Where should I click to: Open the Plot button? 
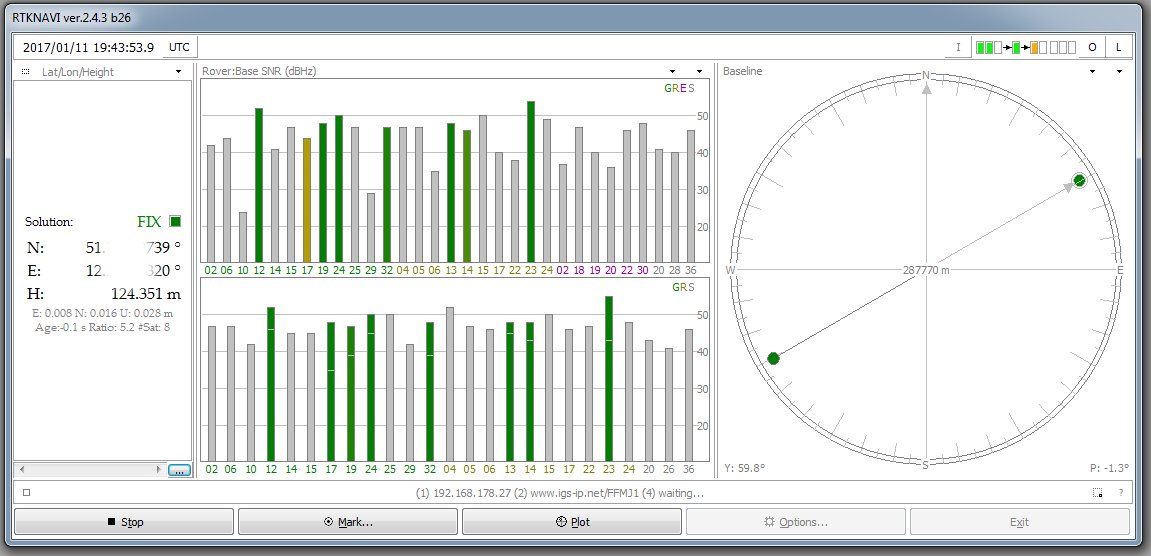tap(572, 521)
